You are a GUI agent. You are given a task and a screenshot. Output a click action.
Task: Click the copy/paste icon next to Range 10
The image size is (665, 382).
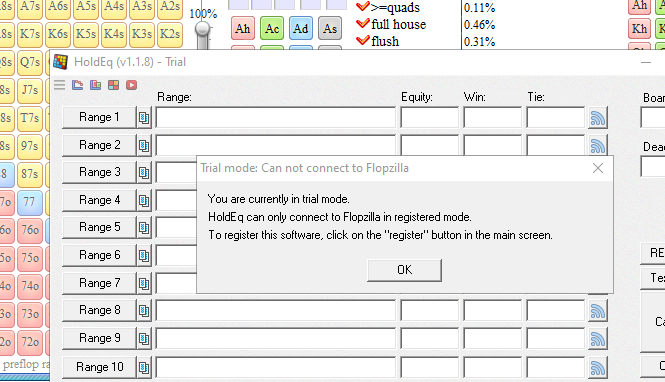coord(144,367)
